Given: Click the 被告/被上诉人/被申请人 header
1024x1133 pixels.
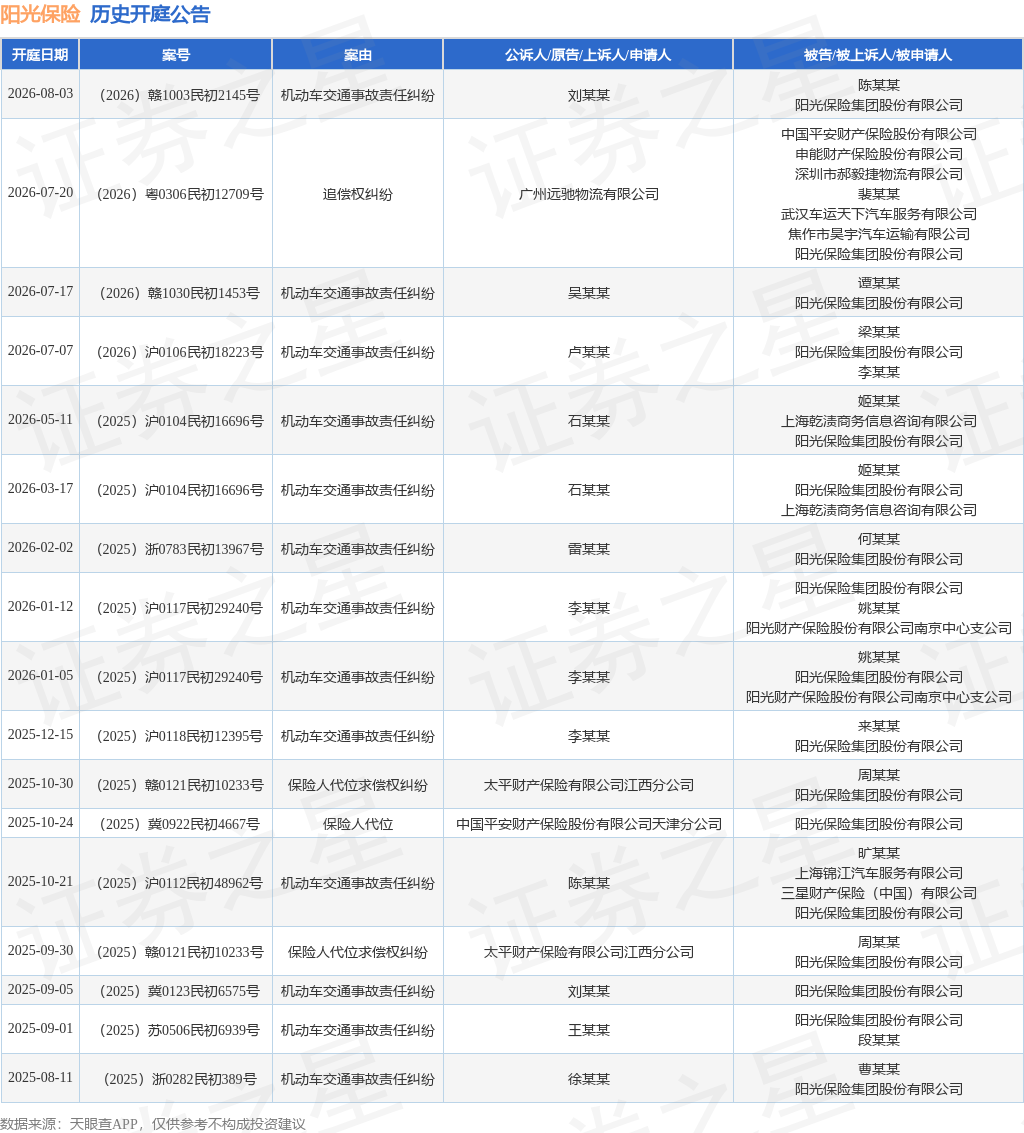Looking at the screenshot, I should pos(878,55).
